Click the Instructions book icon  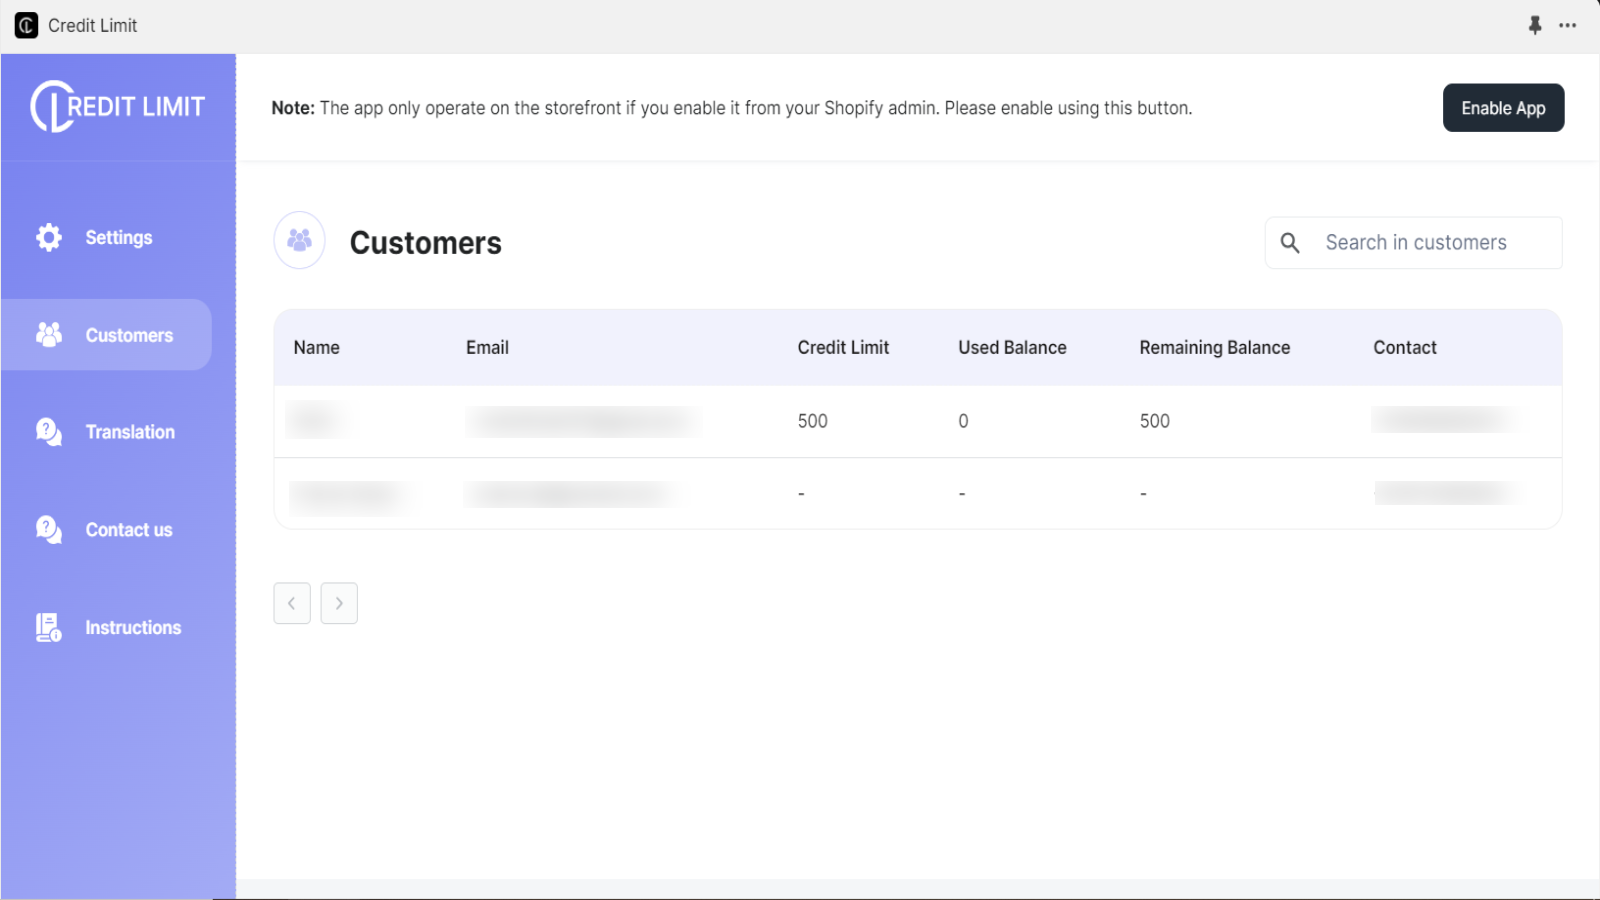click(x=47, y=627)
